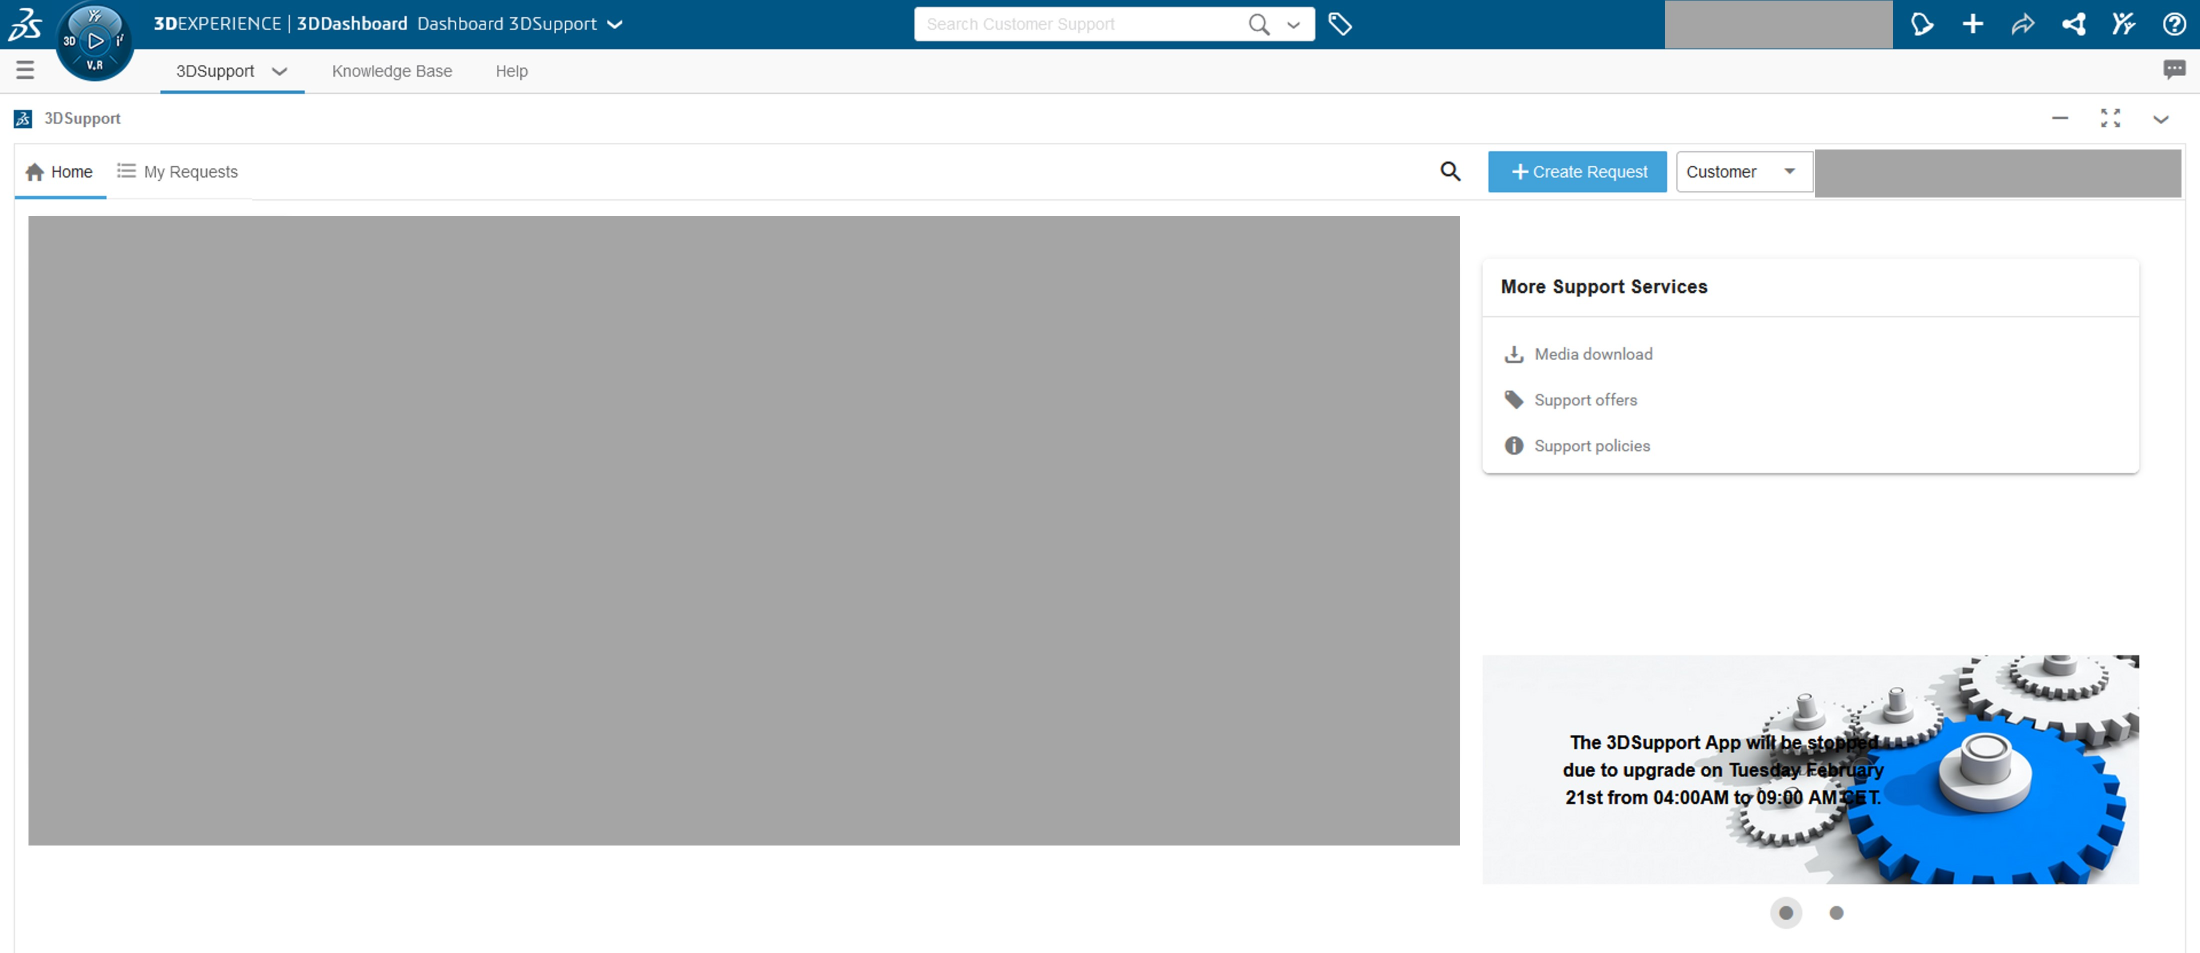Screen dimensions: 2200x953
Task: Click the search magnifier in top bar
Action: pos(1258,24)
